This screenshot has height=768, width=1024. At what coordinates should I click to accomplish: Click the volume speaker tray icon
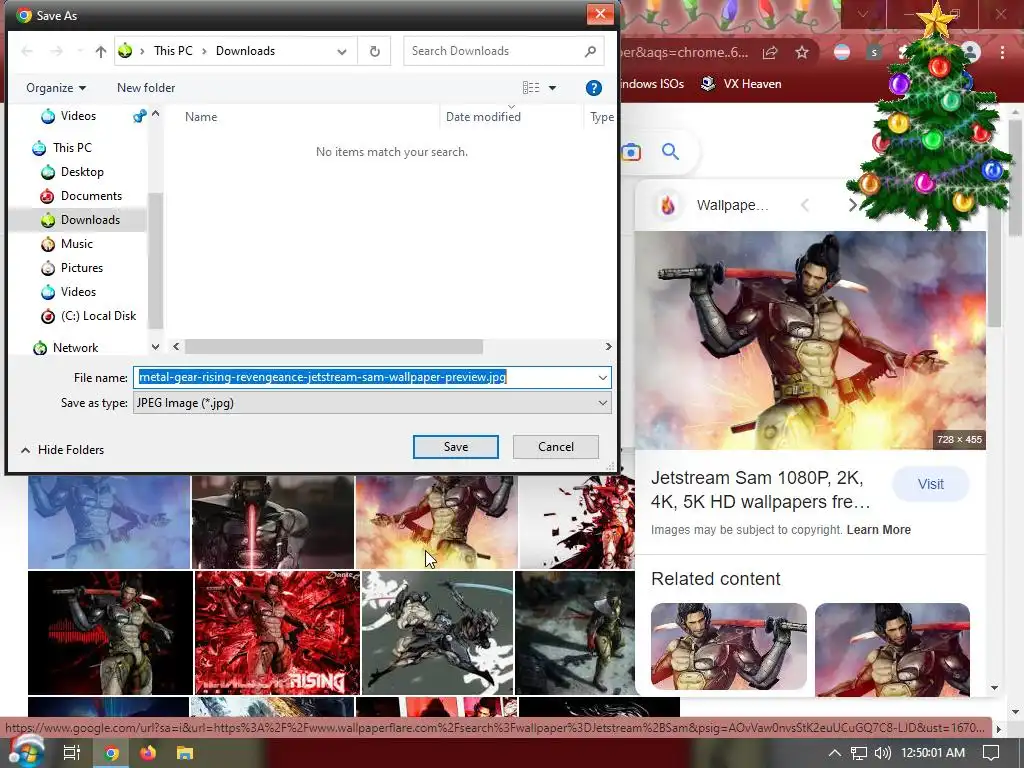(x=882, y=753)
